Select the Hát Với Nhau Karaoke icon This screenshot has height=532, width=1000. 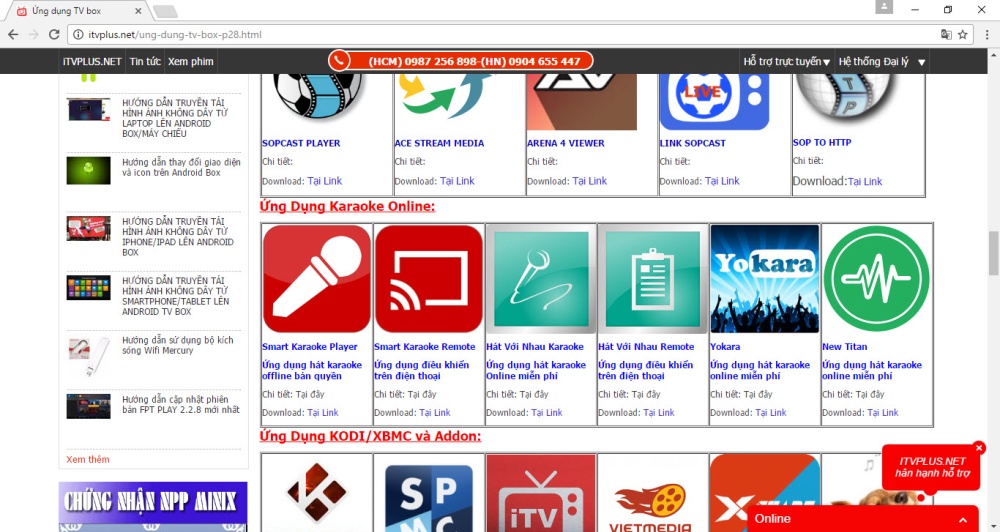tap(541, 279)
